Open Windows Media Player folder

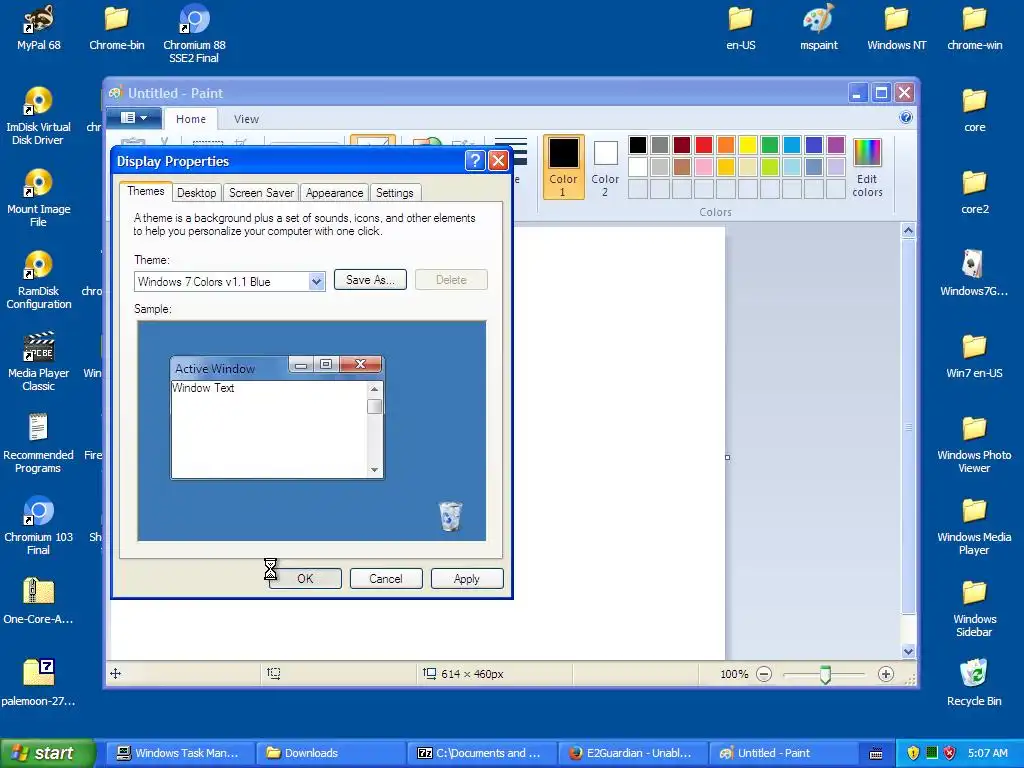pos(974,526)
